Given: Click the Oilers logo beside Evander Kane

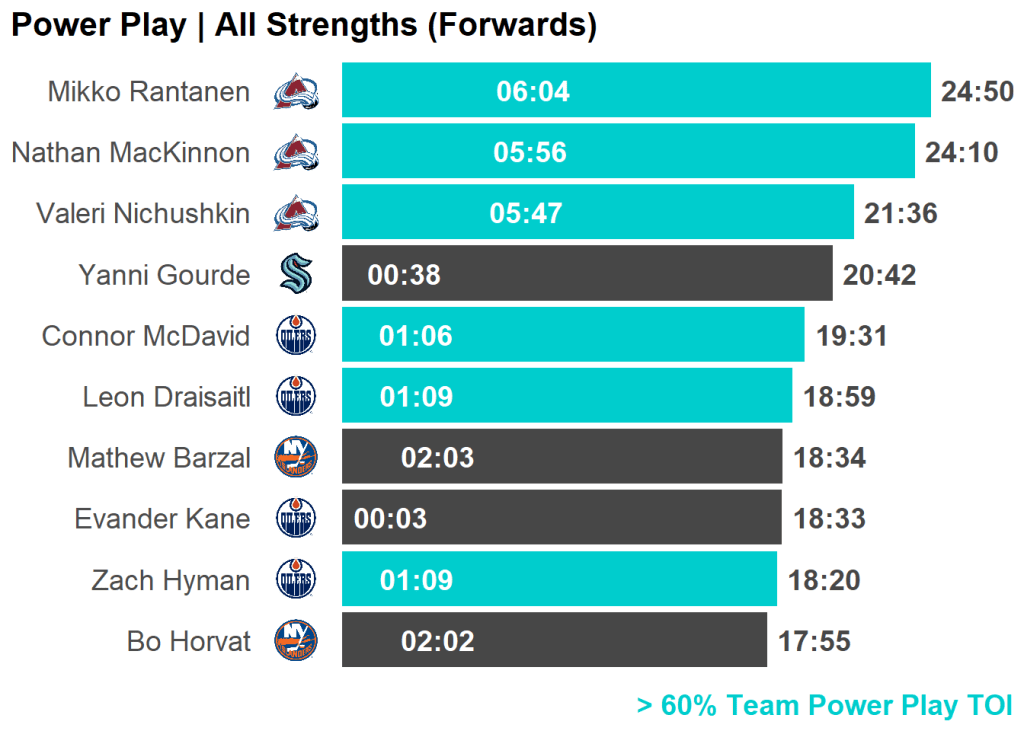Looking at the screenshot, I should (x=296, y=519).
